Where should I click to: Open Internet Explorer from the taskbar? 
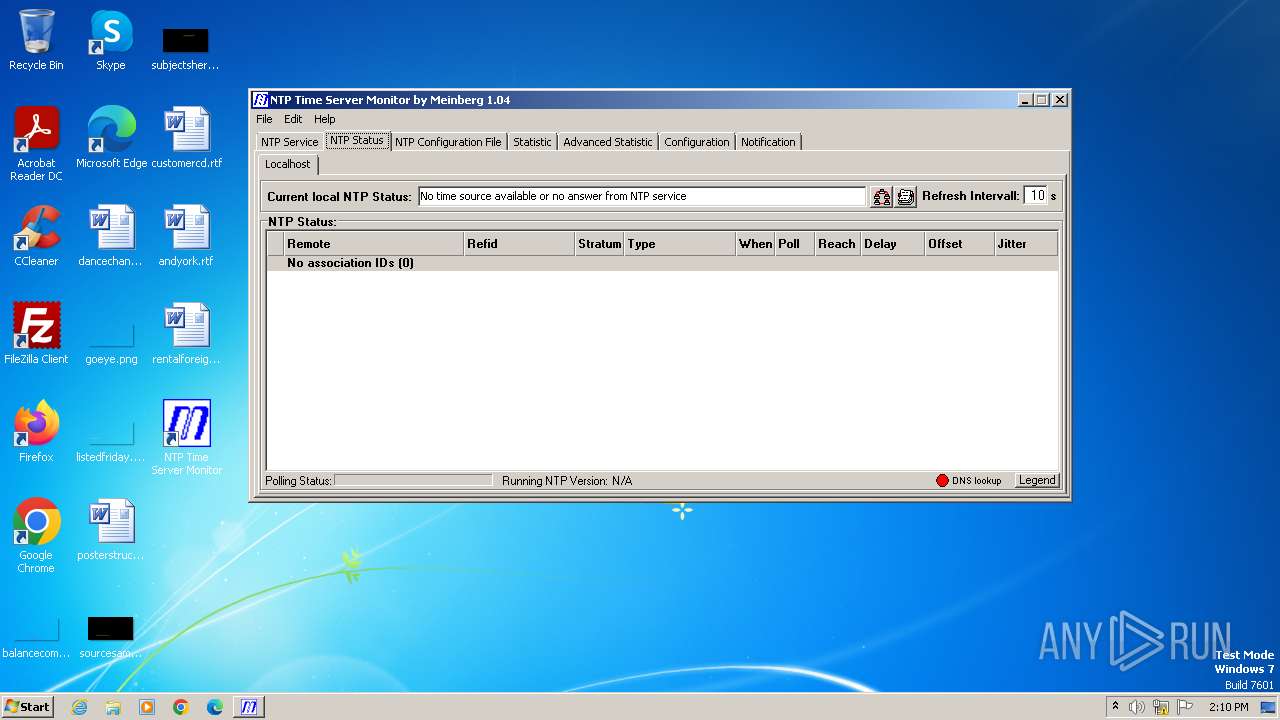click(x=80, y=707)
